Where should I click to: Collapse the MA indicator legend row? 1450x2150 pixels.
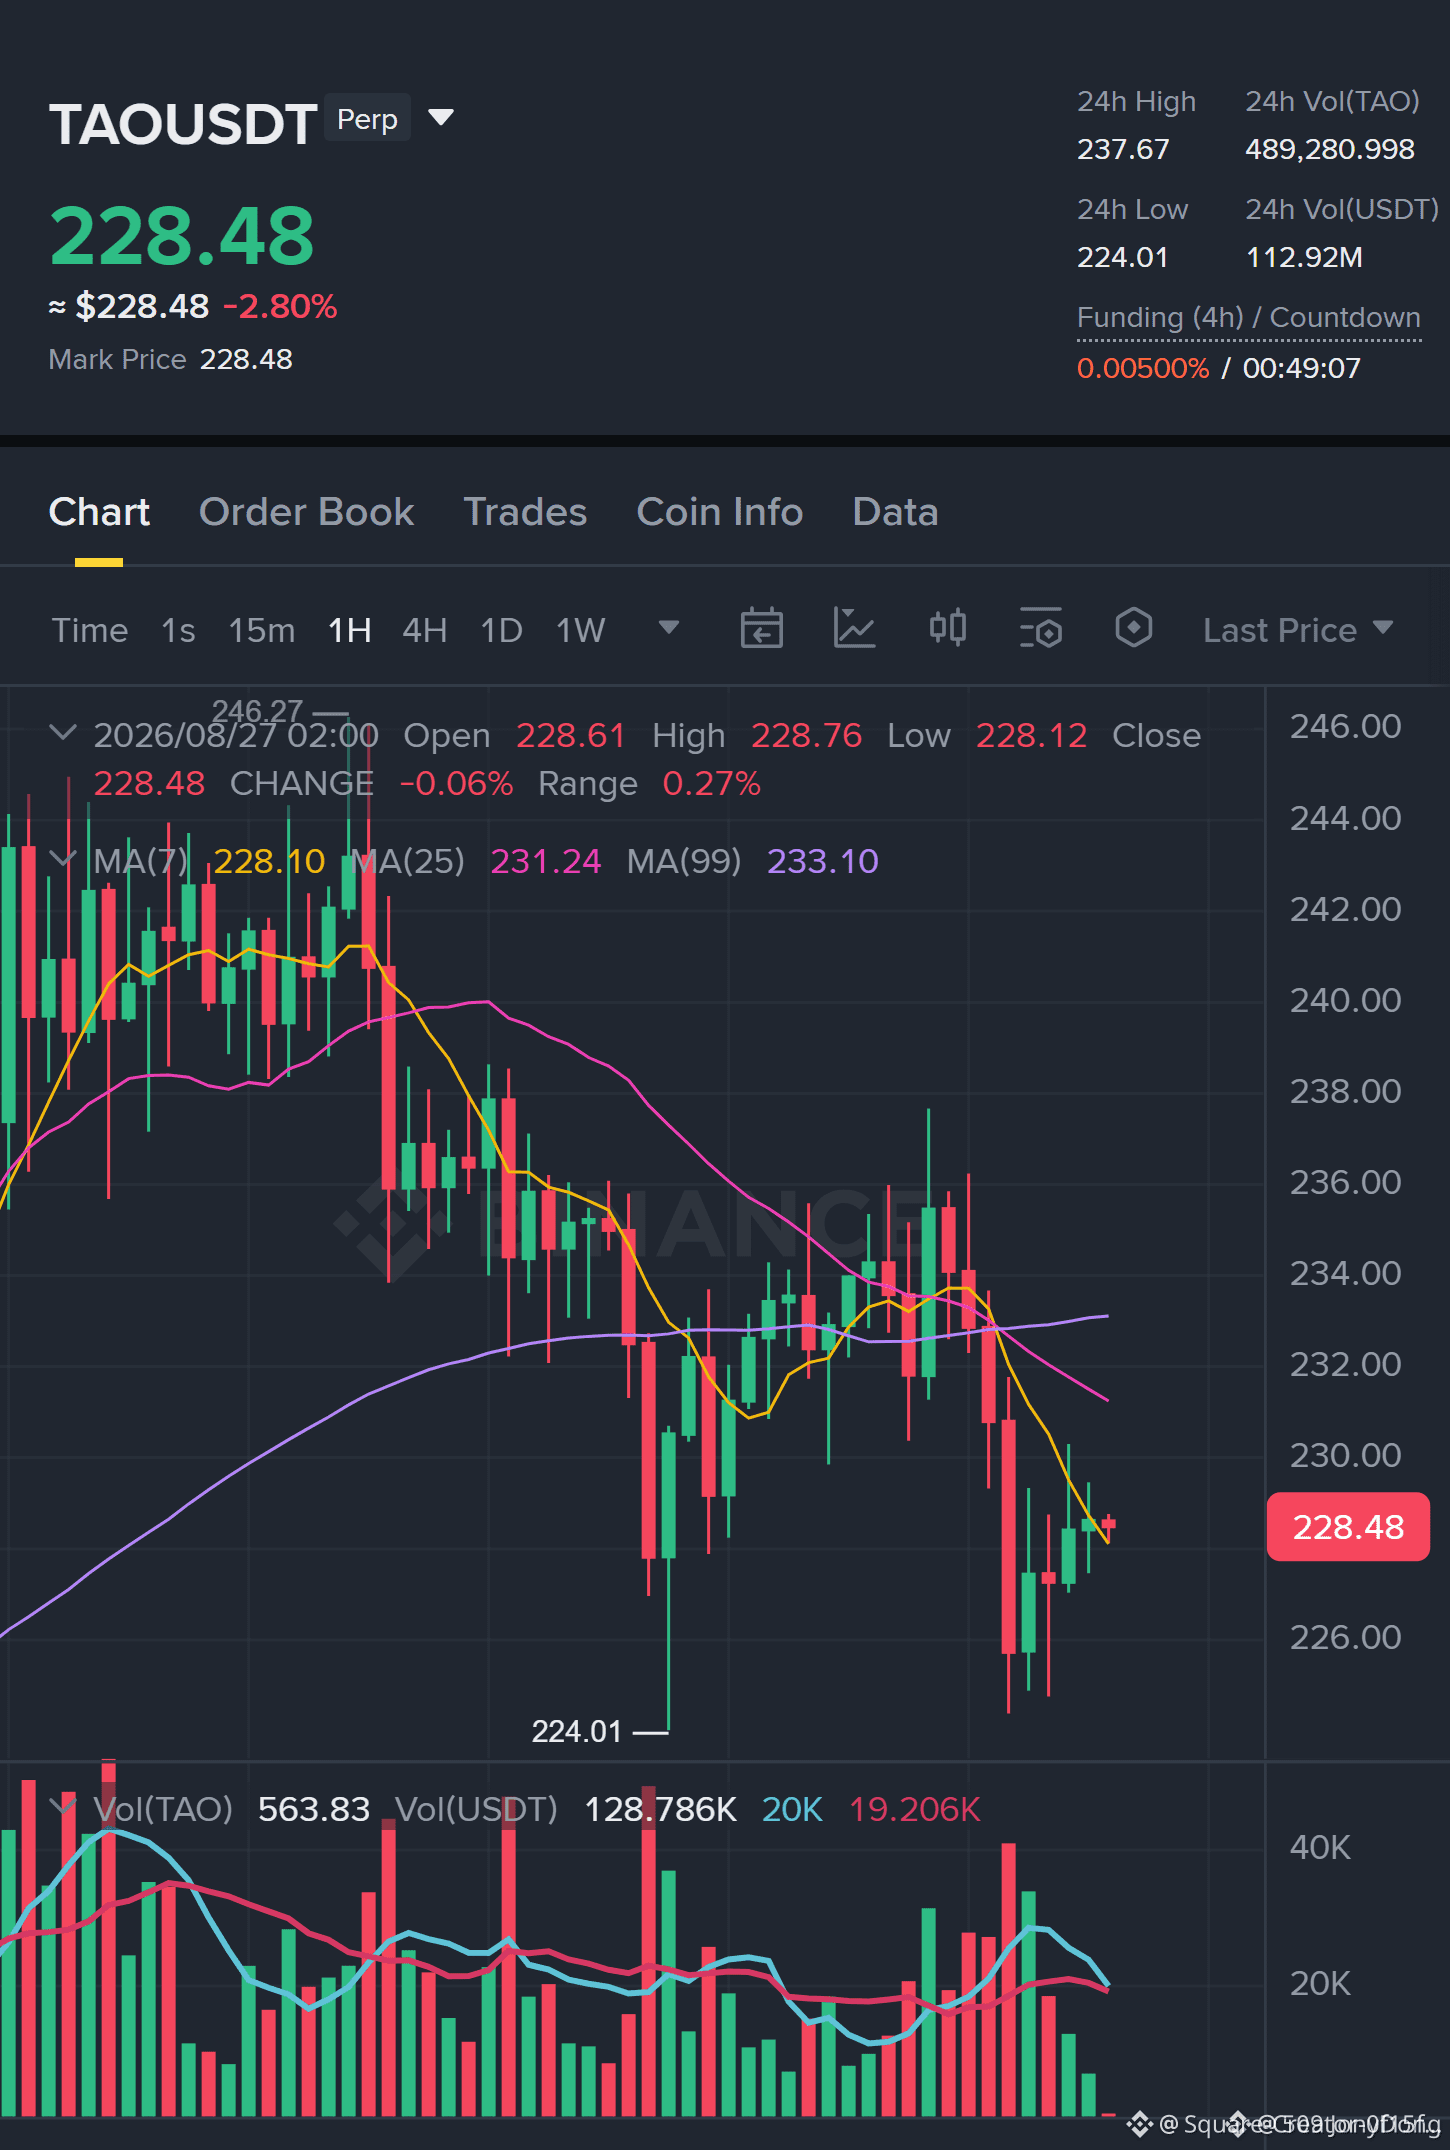pos(62,858)
